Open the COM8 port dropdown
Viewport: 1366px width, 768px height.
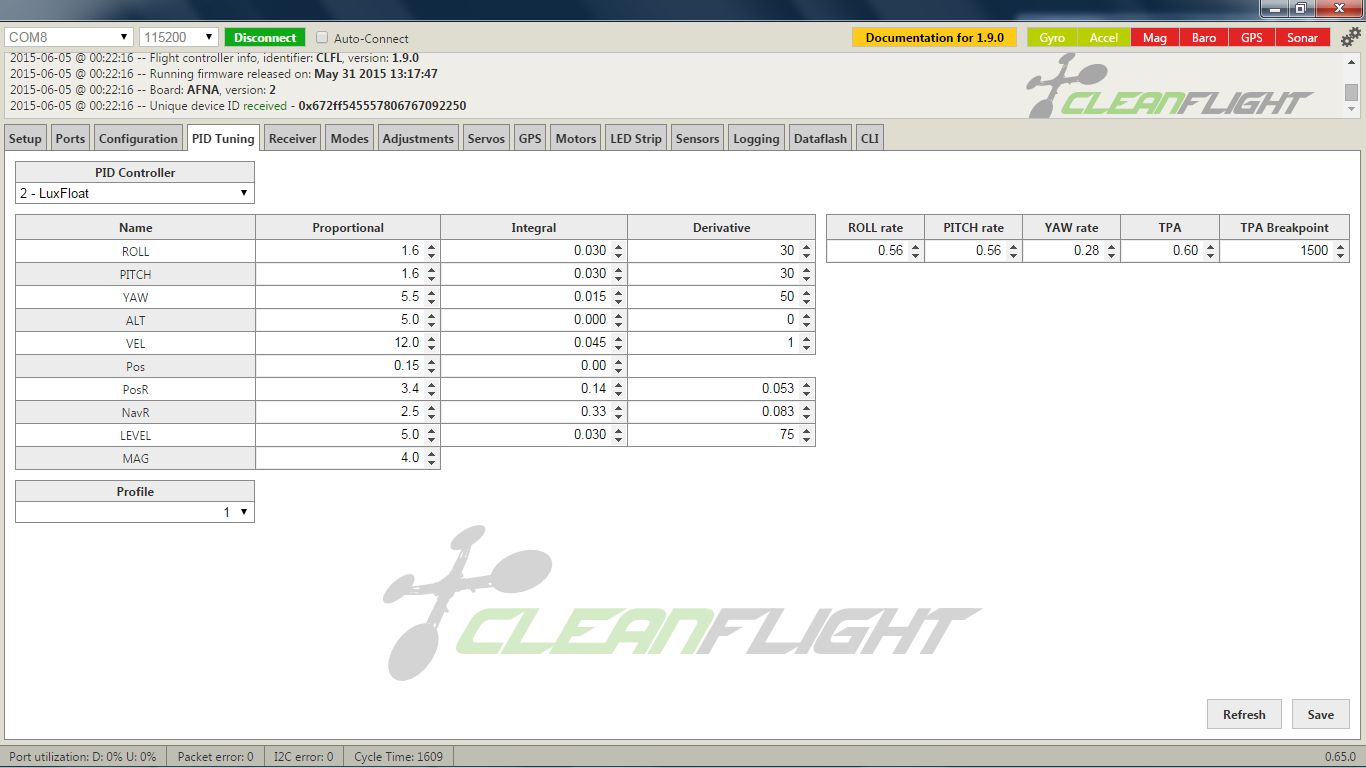(69, 37)
